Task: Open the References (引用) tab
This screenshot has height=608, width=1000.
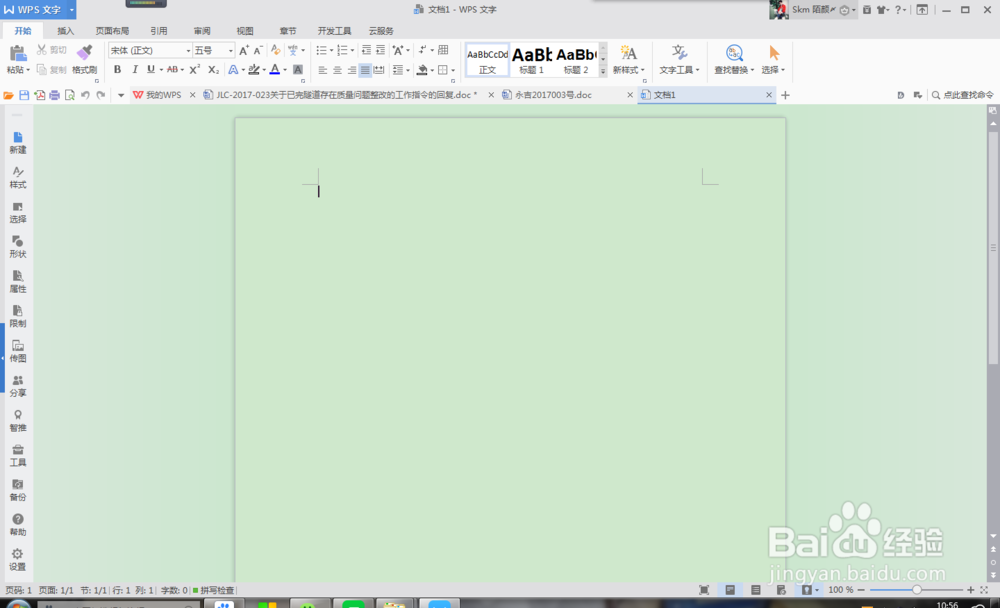Action: coord(159,31)
